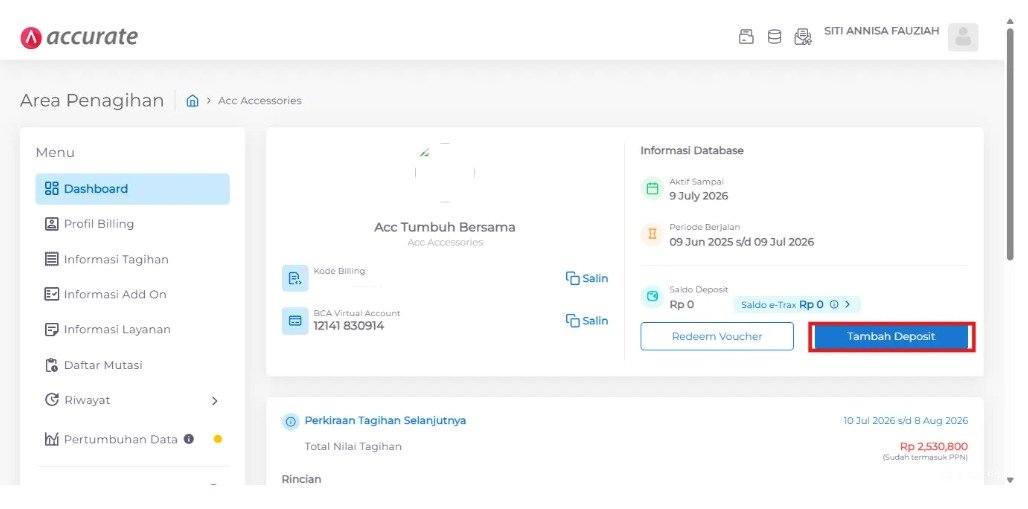Open the support chat icon in header

tap(802, 37)
